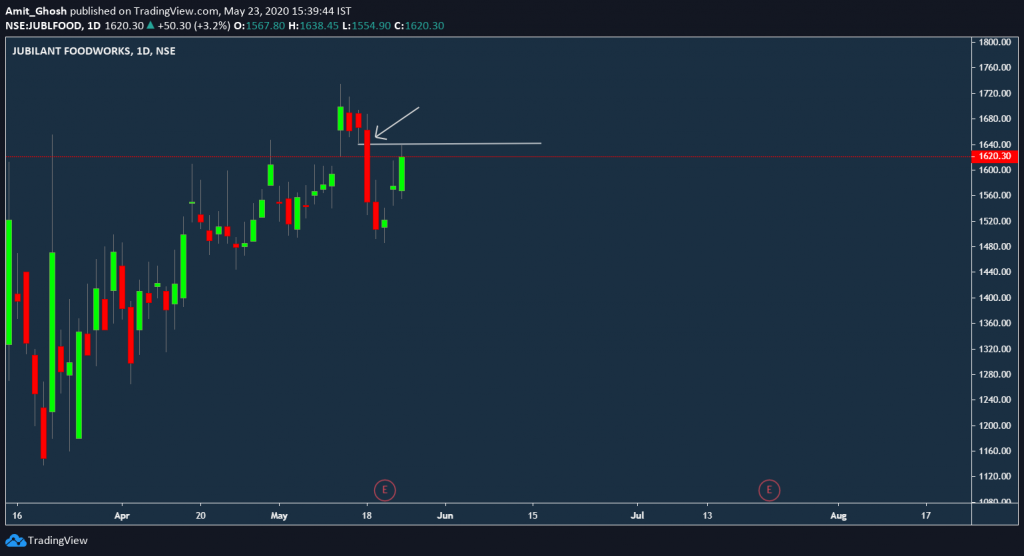Click the 1320.00 price axis label
This screenshot has height=556, width=1024.
click(x=995, y=349)
